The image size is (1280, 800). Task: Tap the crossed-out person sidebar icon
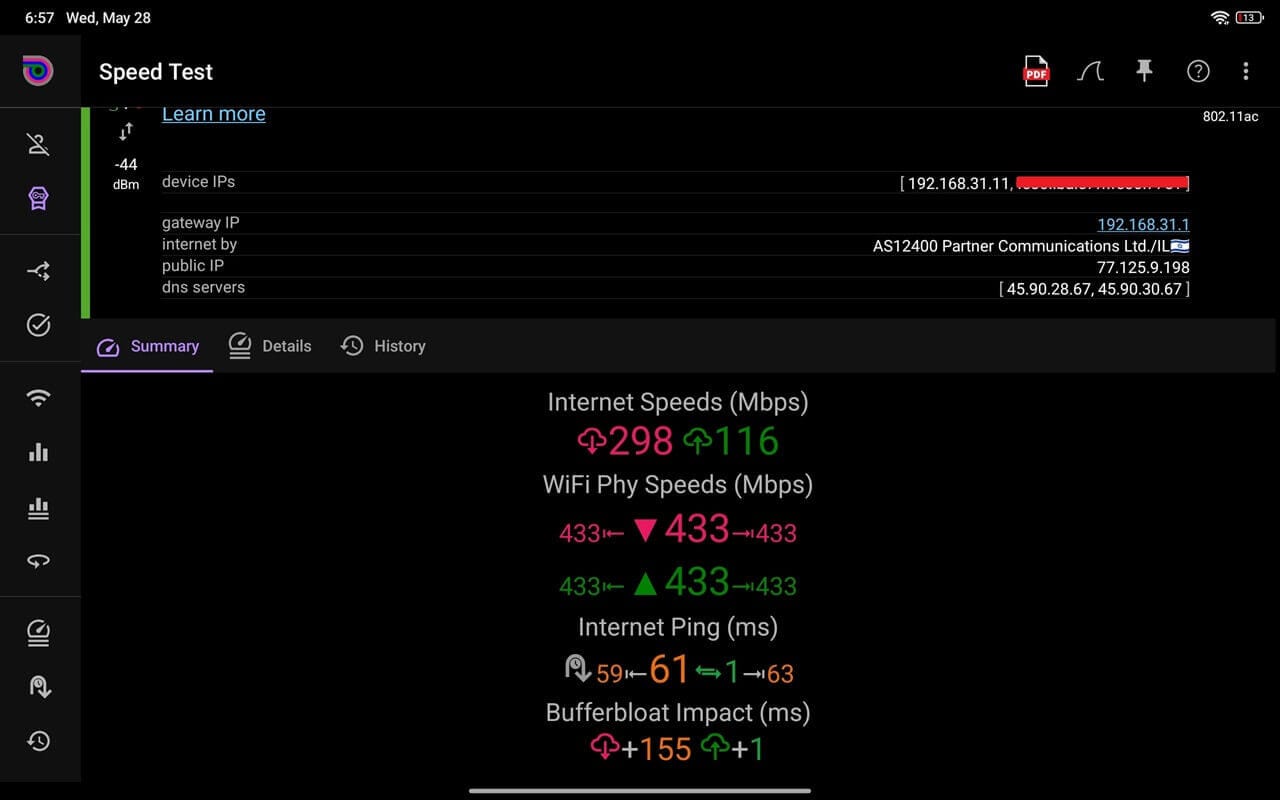(39, 145)
